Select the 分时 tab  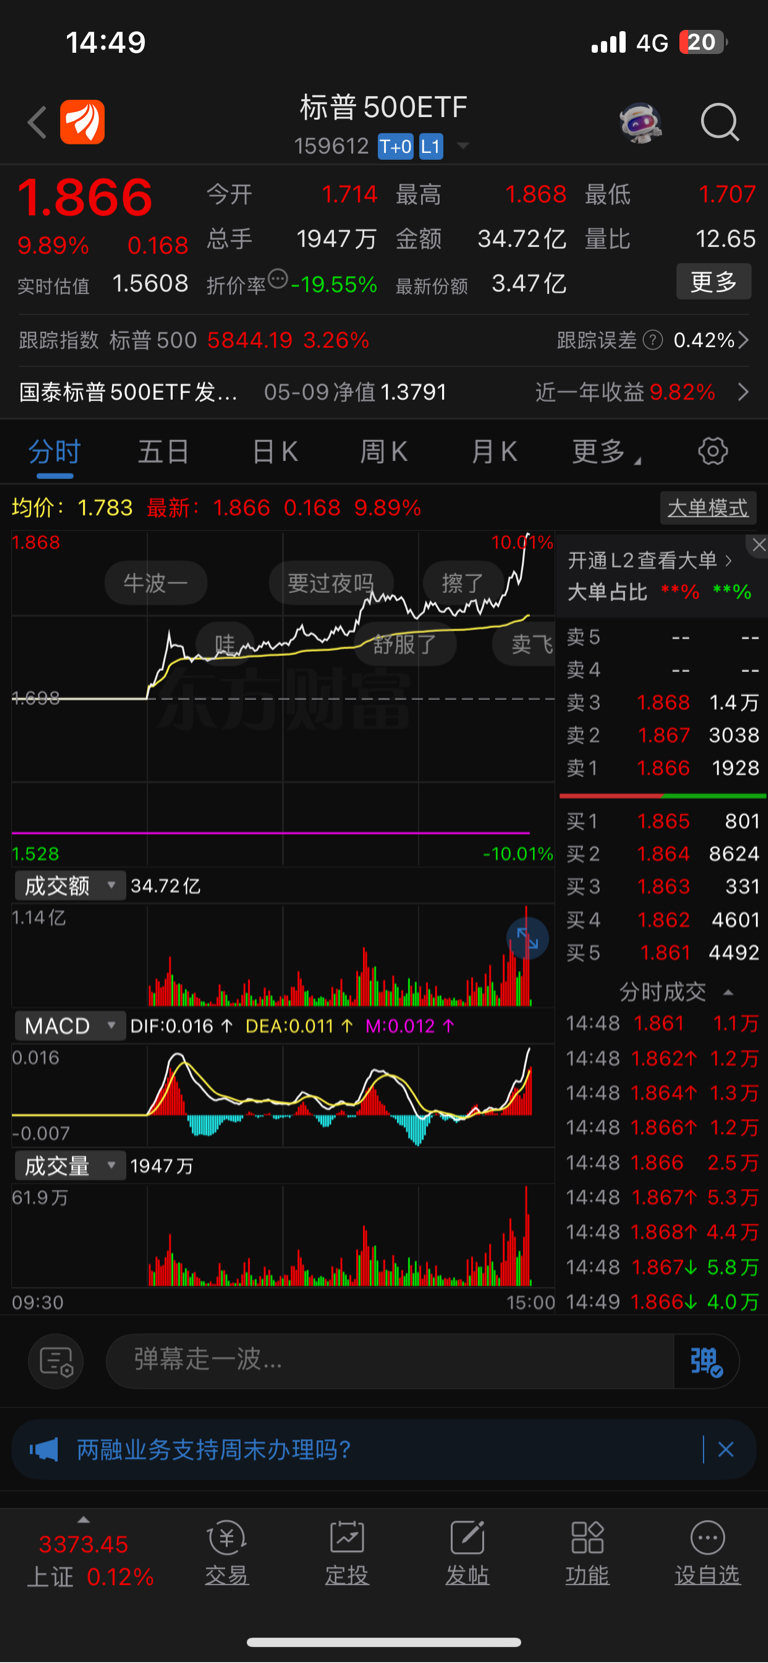click(x=55, y=452)
